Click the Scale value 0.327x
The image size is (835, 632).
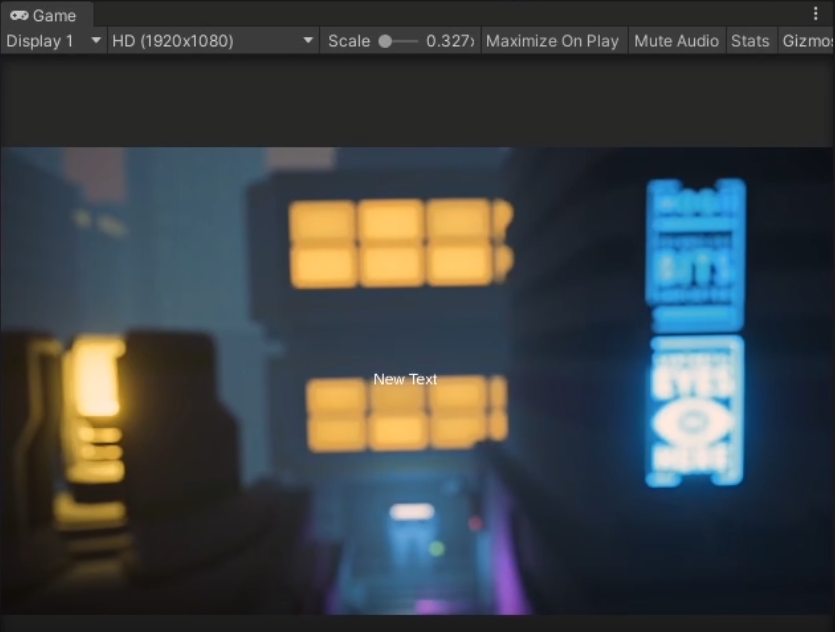click(450, 41)
